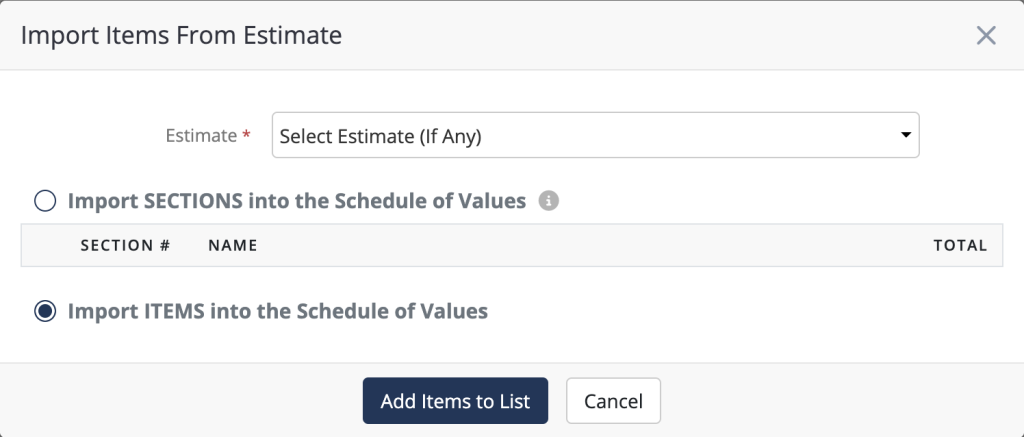Click the word SECTIONS in the first radio label
1024x437 pixels.
193,201
